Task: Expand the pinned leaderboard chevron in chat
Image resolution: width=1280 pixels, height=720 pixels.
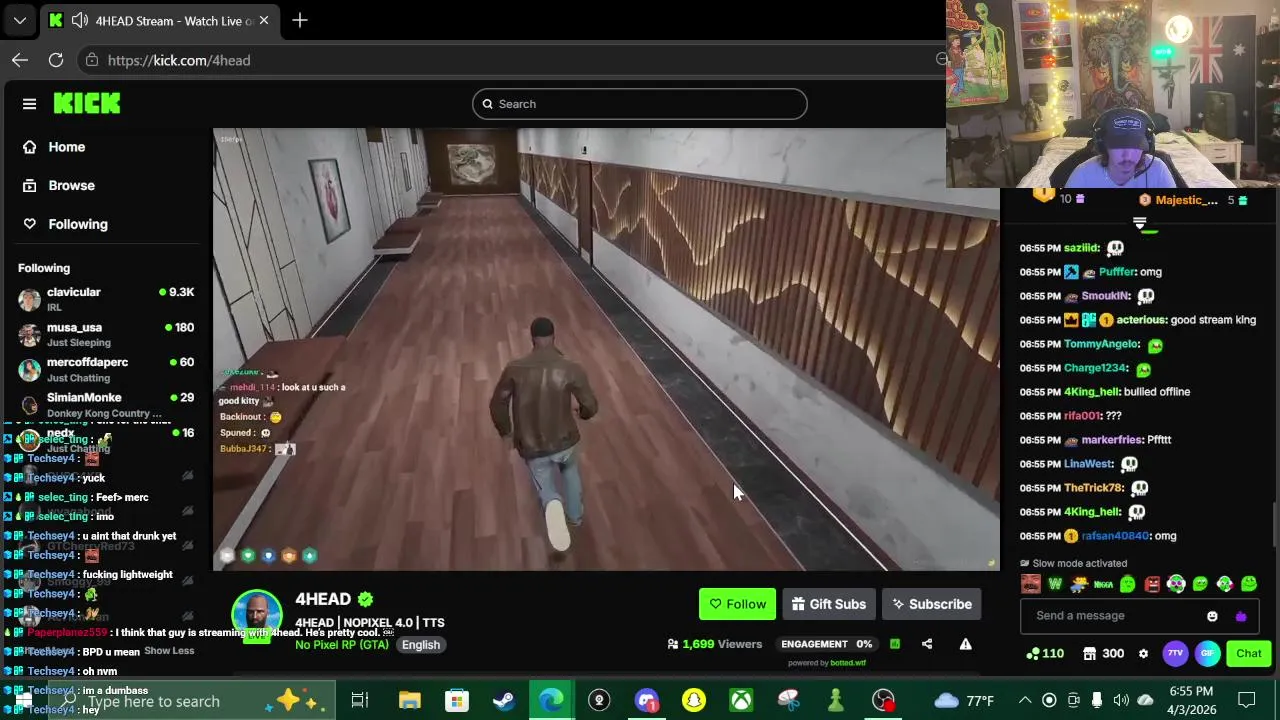Action: pyautogui.click(x=1139, y=224)
